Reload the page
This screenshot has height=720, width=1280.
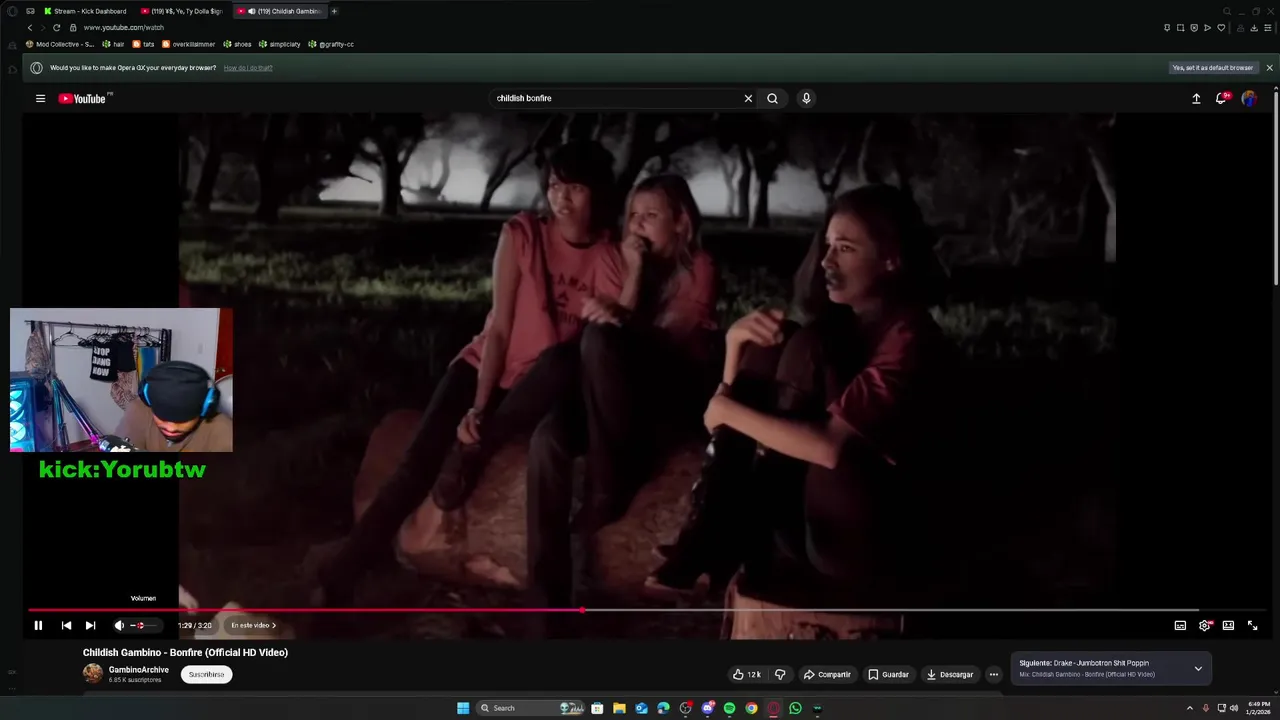[56, 27]
